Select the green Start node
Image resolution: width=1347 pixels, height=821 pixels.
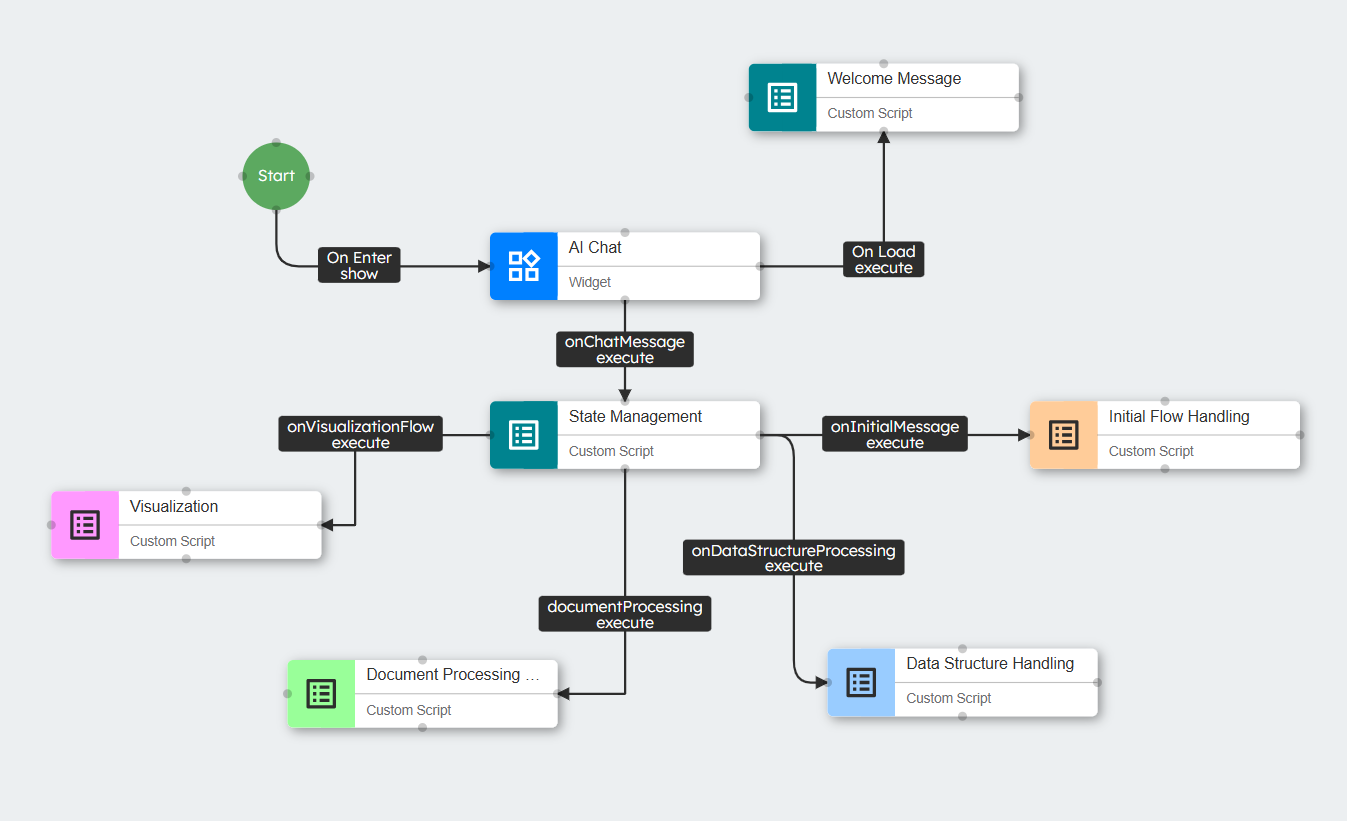276,176
